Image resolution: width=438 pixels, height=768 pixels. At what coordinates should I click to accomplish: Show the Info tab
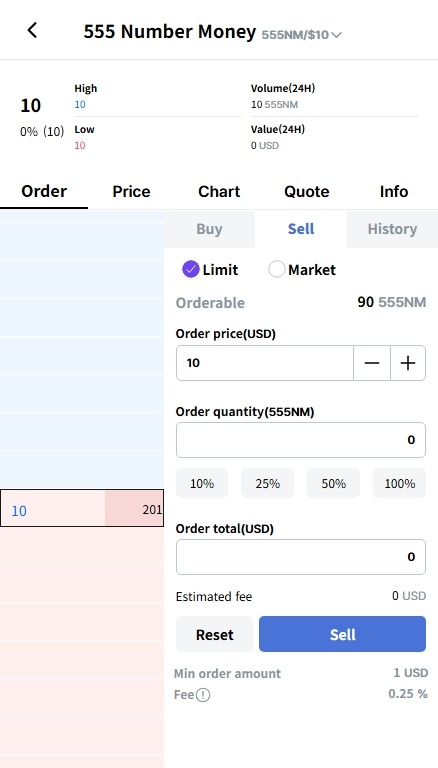[x=394, y=191]
